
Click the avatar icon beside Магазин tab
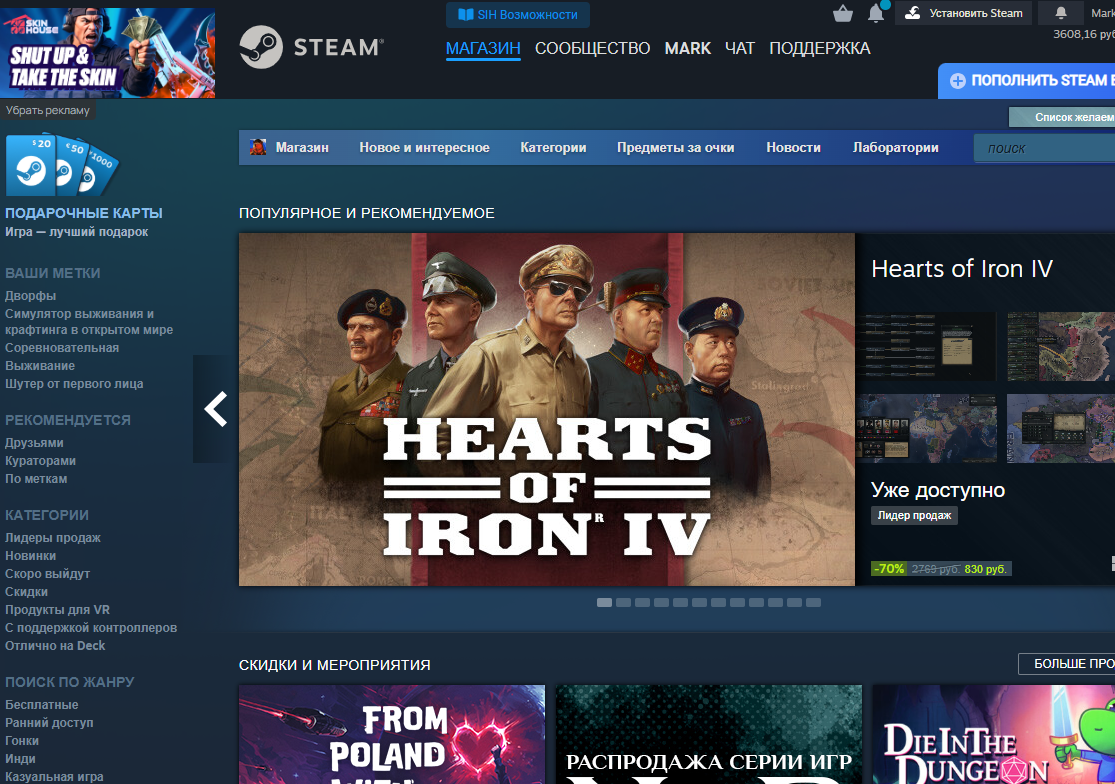click(x=257, y=147)
